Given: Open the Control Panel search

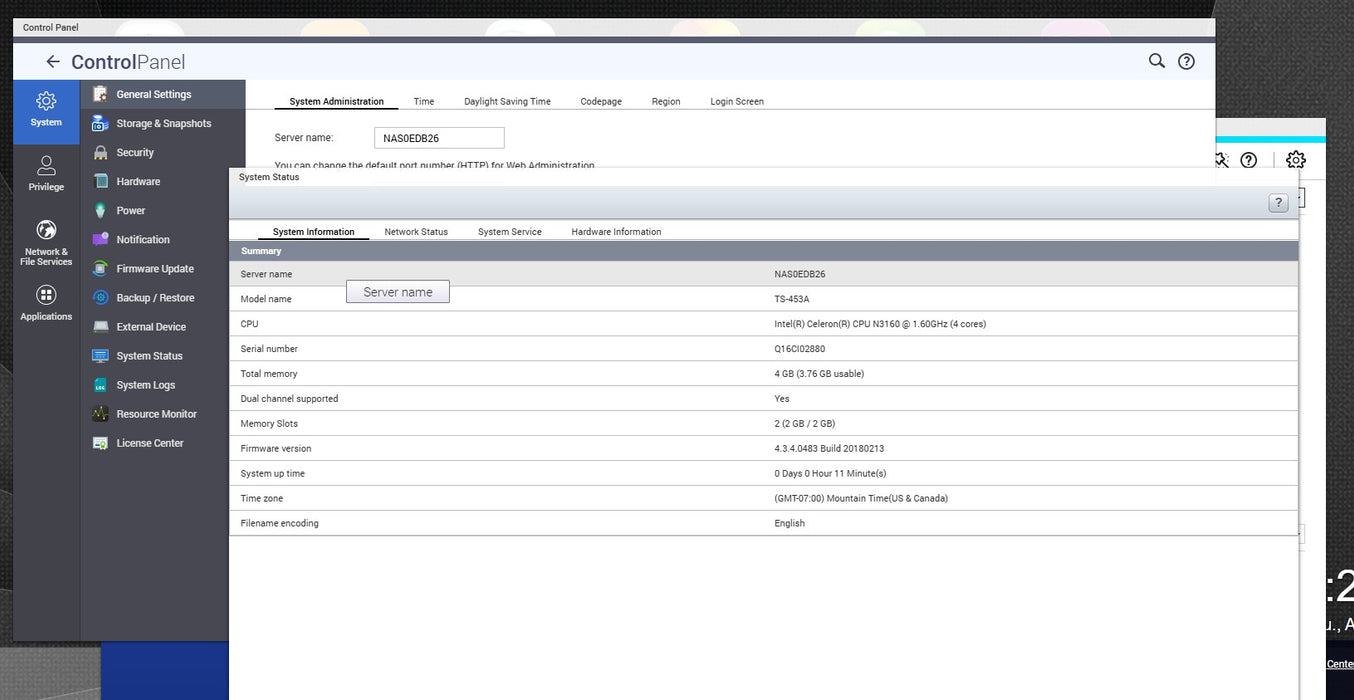Looking at the screenshot, I should (1157, 61).
